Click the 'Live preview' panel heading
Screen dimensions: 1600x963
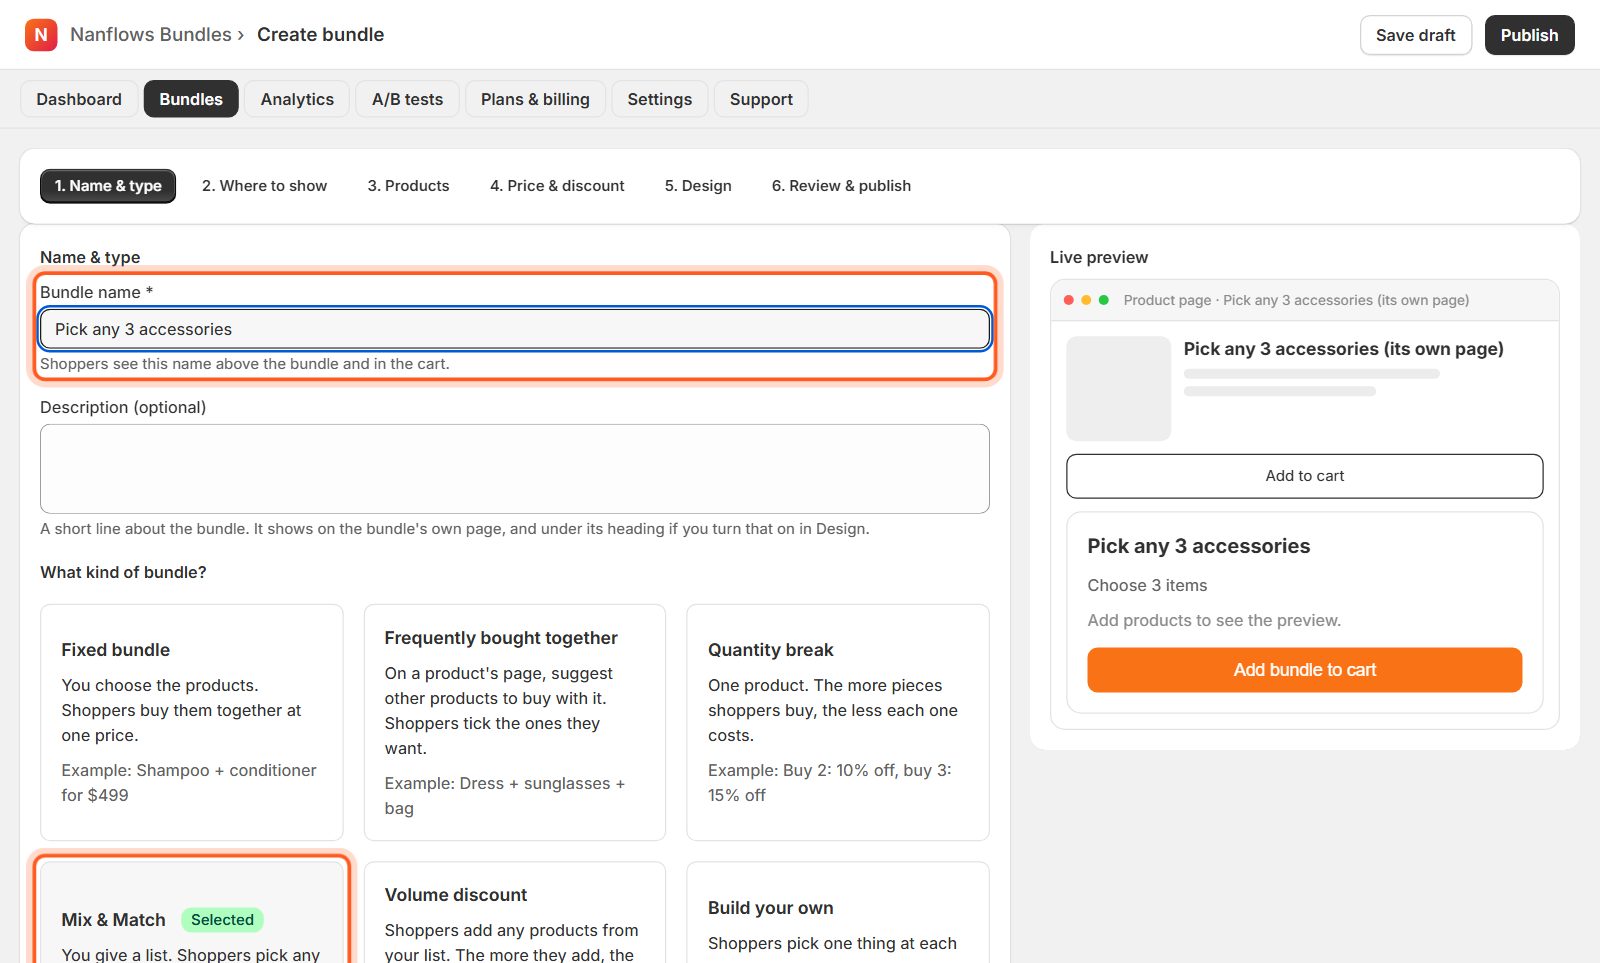point(1099,257)
